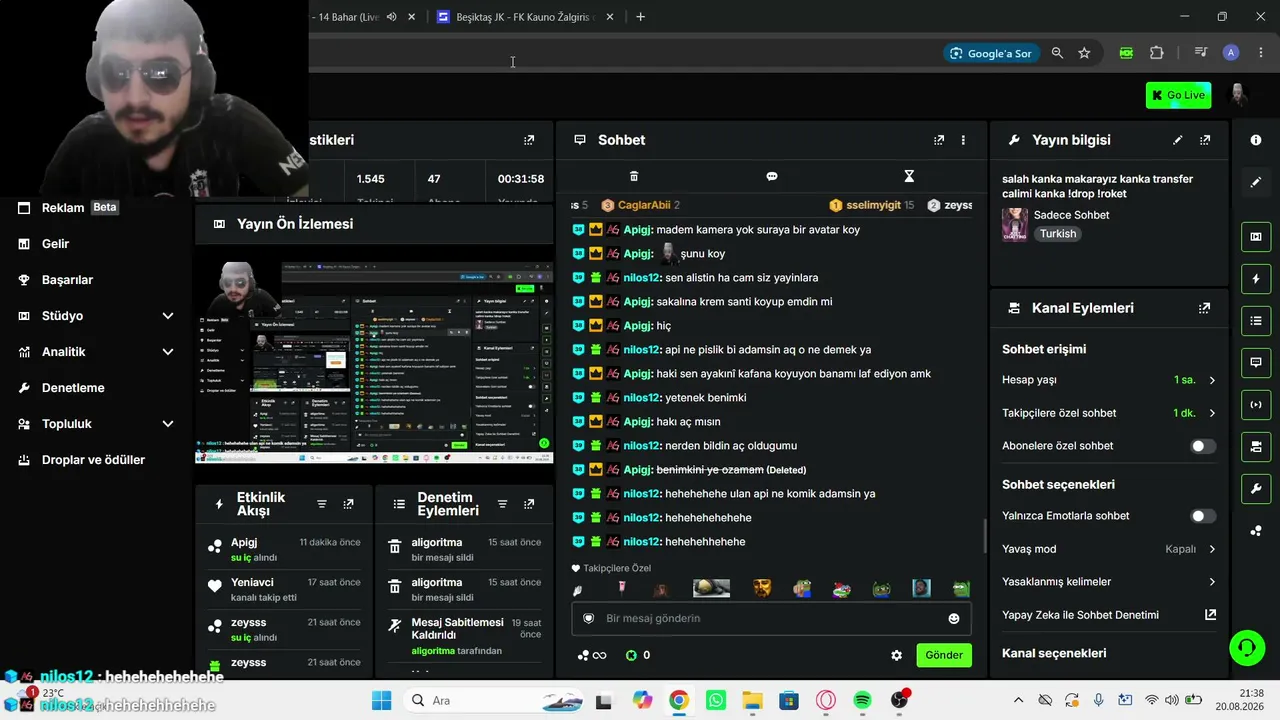Pop out the Yayın bilgisi panel
The image size is (1280, 720).
[x=1205, y=140]
